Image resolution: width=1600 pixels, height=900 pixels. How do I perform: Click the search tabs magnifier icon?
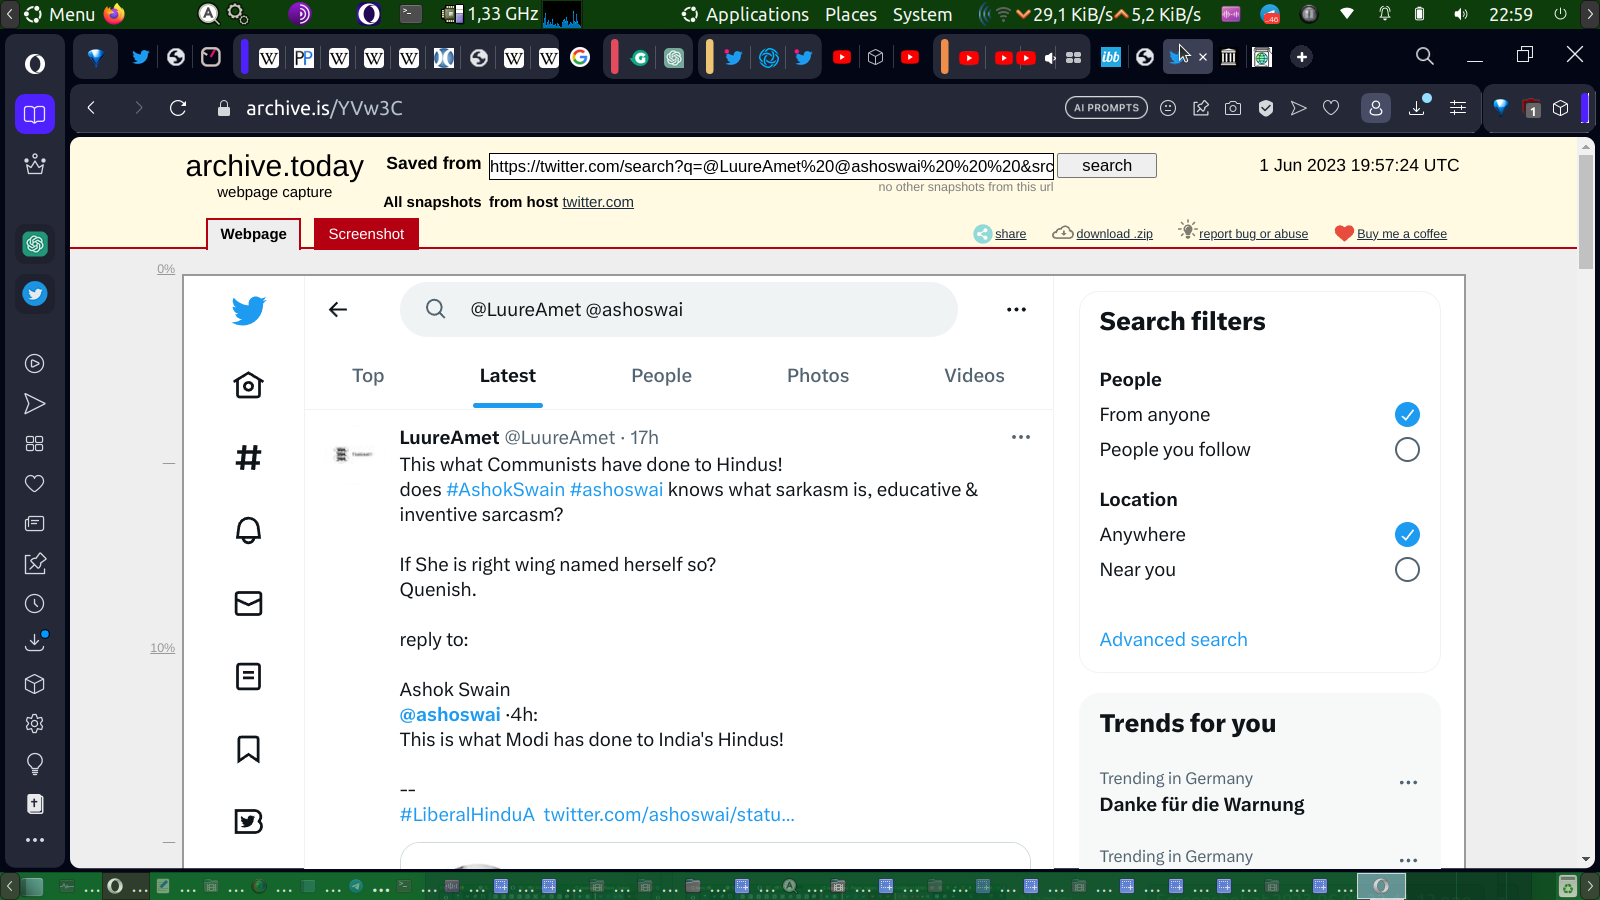[x=1425, y=56]
